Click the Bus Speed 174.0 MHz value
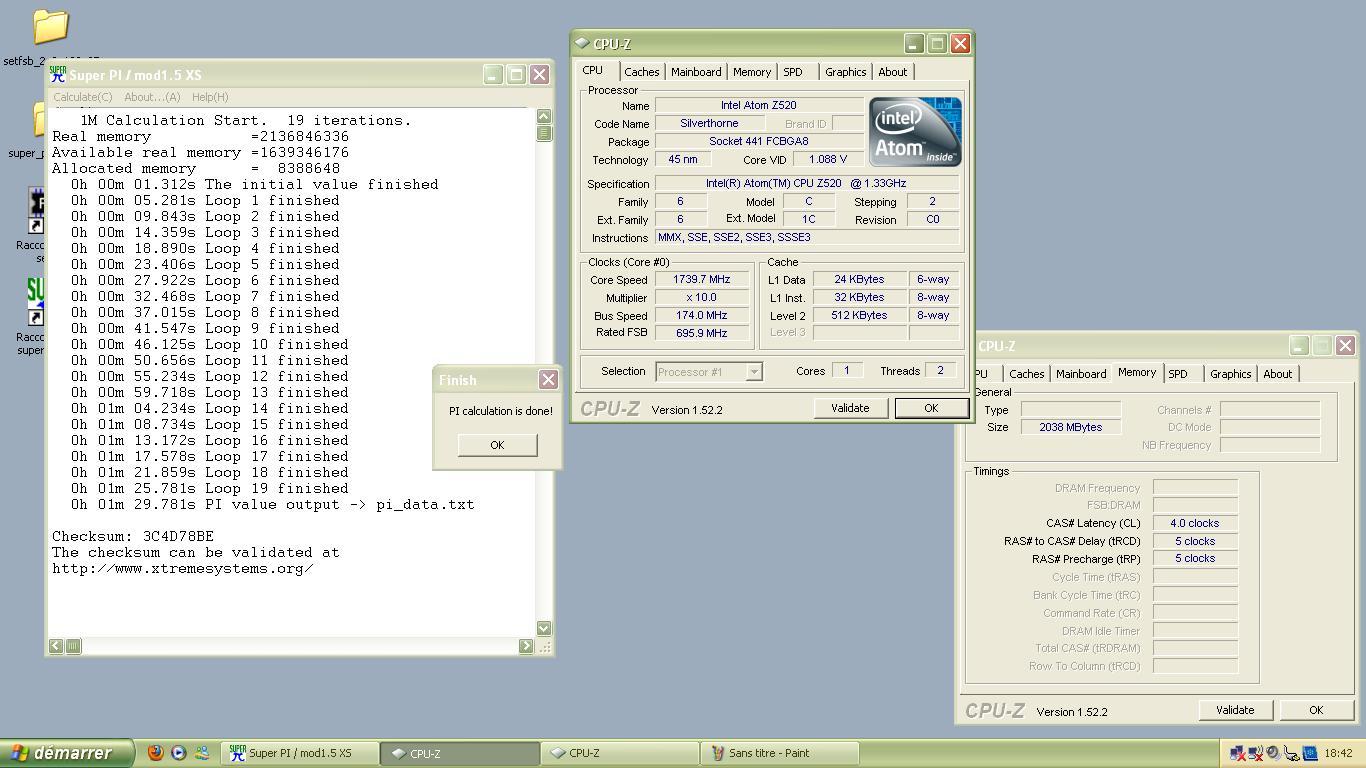Viewport: 1366px width, 768px height. tap(702, 316)
